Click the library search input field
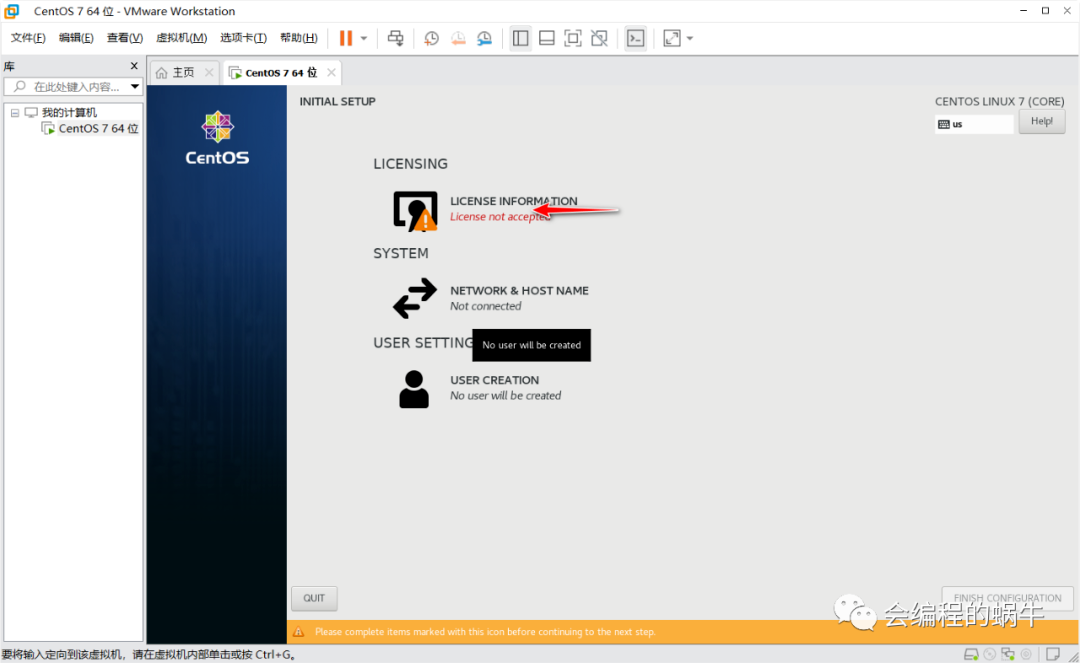 pyautogui.click(x=72, y=87)
